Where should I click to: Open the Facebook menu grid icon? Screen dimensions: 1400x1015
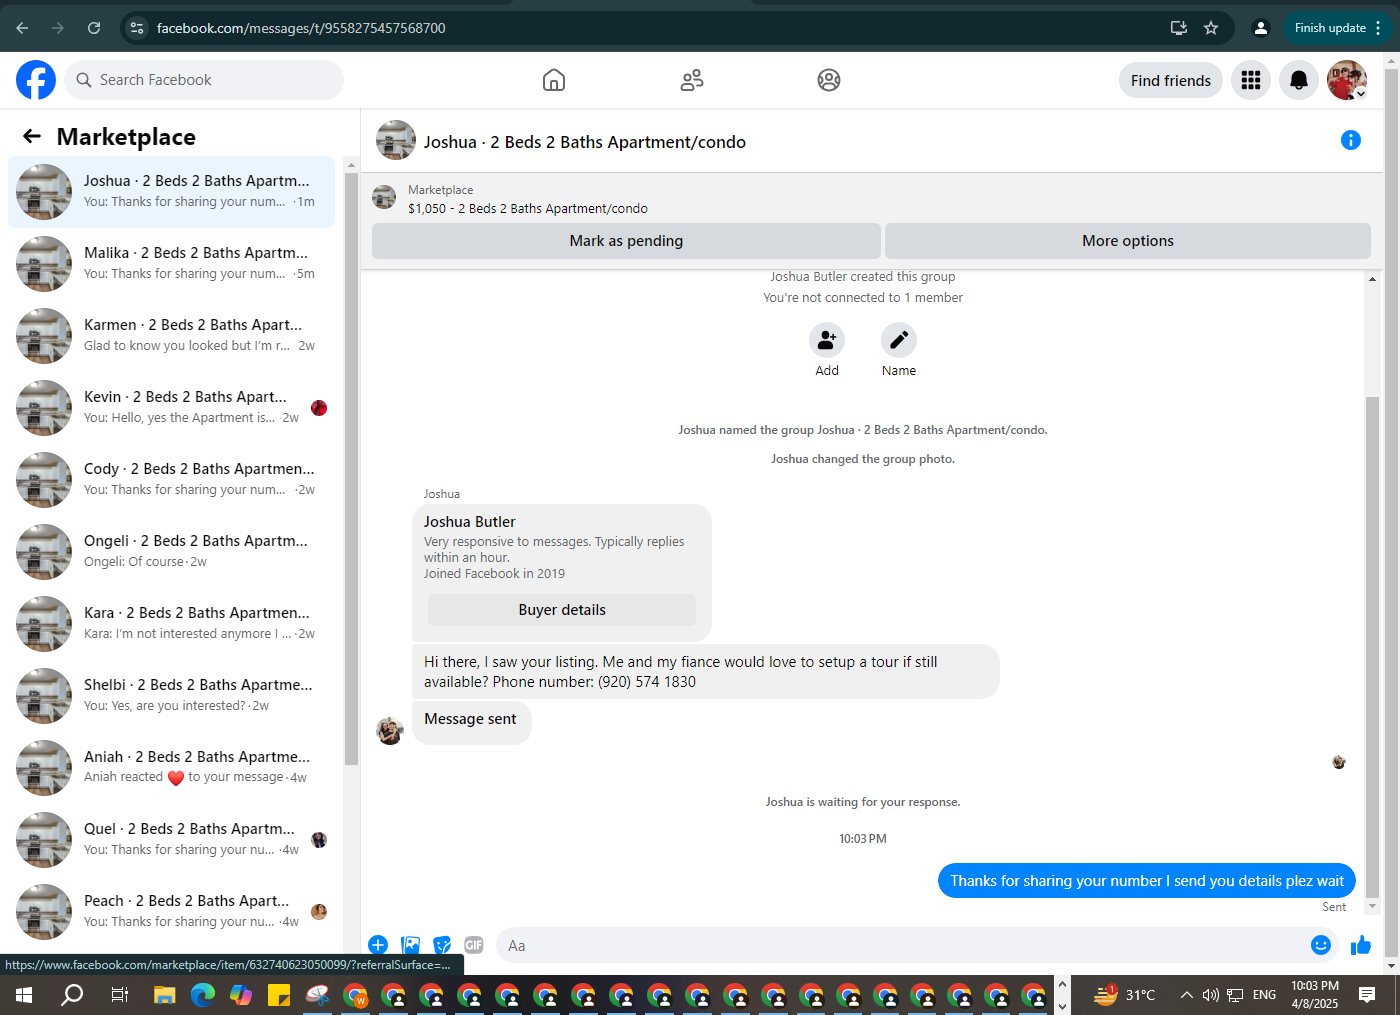[1251, 80]
